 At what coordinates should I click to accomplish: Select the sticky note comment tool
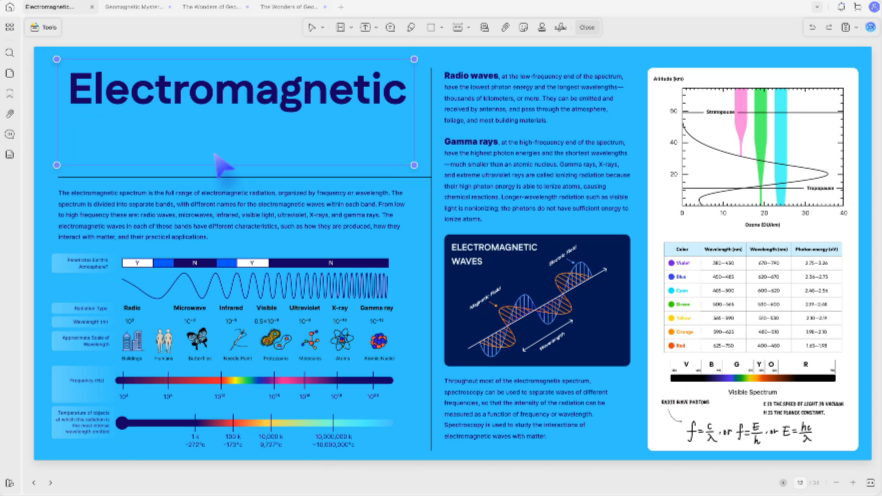coord(390,27)
